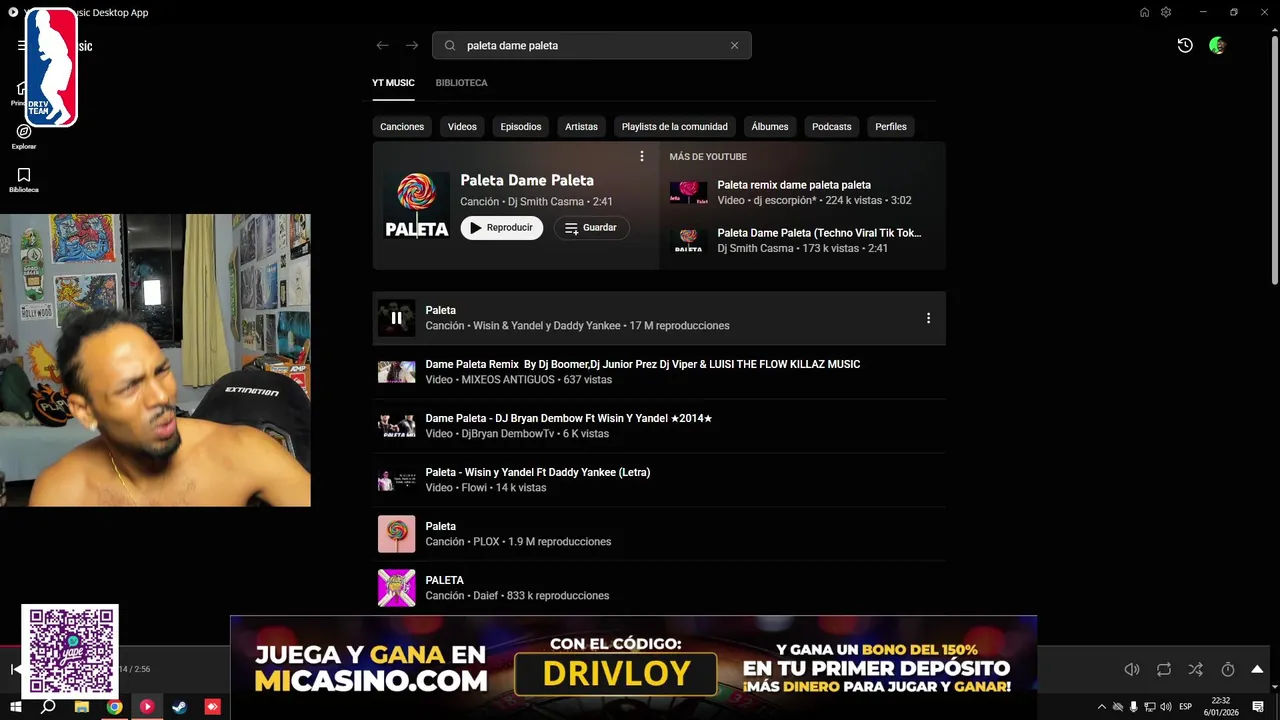Click the Daief PALETA thumbnail

pos(396,588)
